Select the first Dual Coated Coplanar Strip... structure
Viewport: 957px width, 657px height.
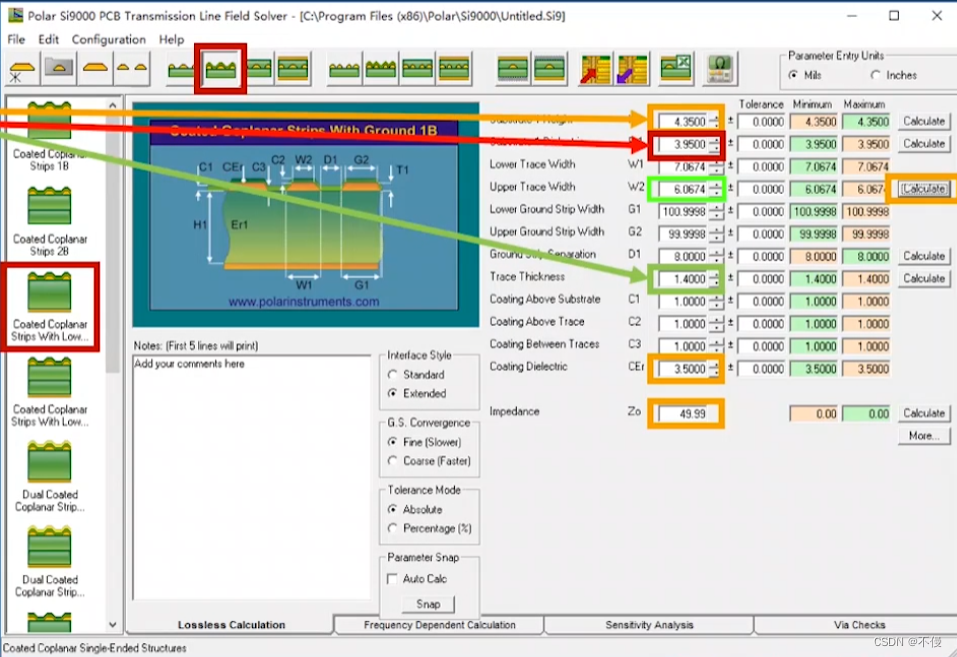49,477
